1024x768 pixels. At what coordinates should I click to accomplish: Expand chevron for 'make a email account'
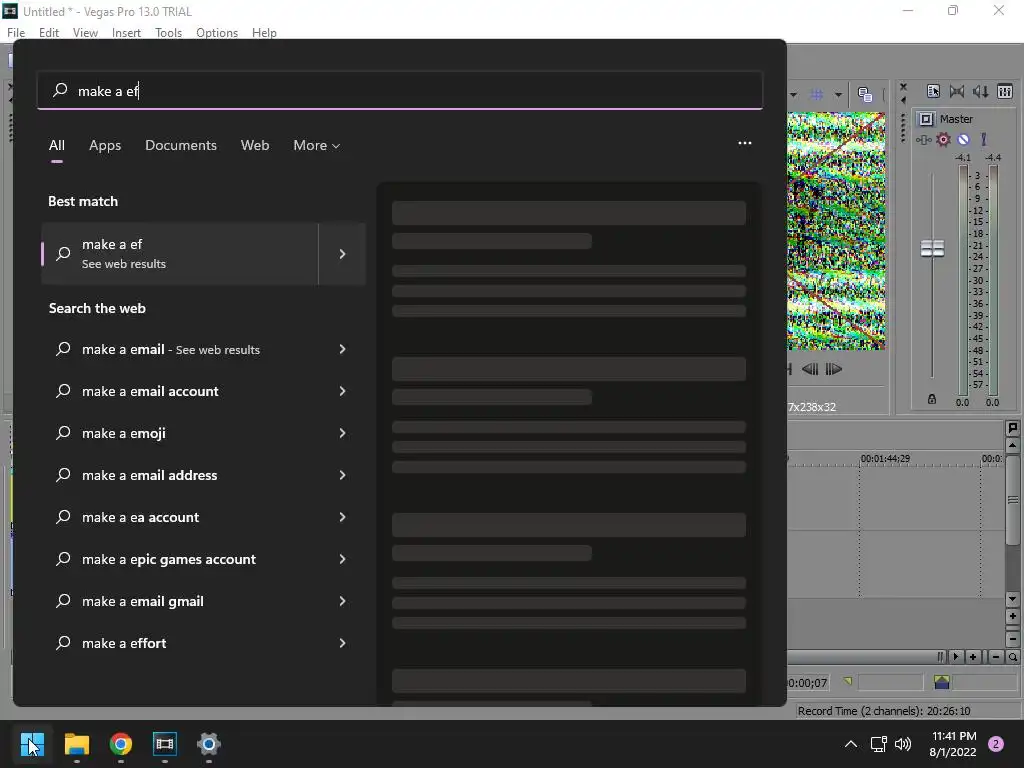(342, 391)
